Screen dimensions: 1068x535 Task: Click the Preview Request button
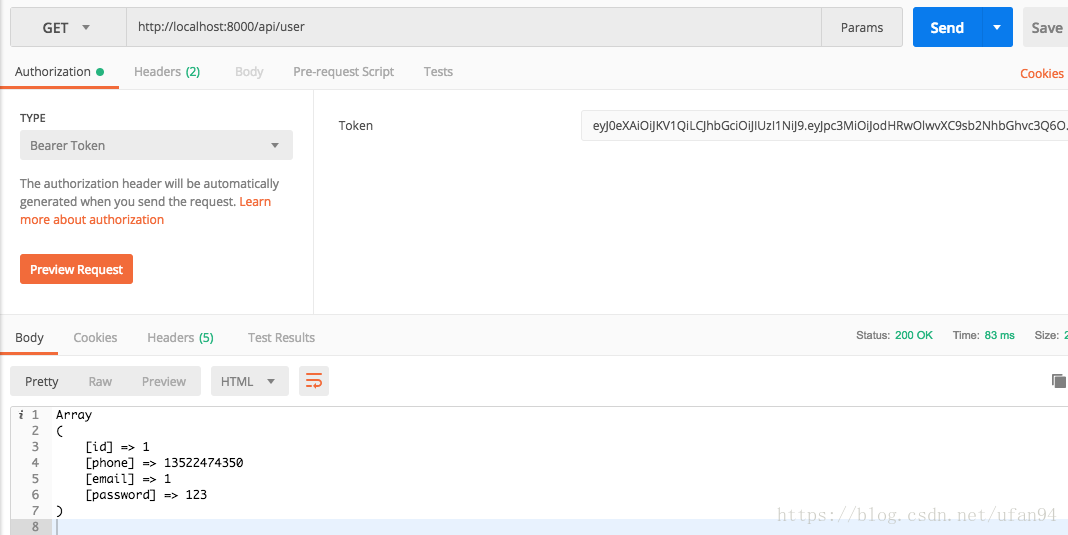click(76, 269)
